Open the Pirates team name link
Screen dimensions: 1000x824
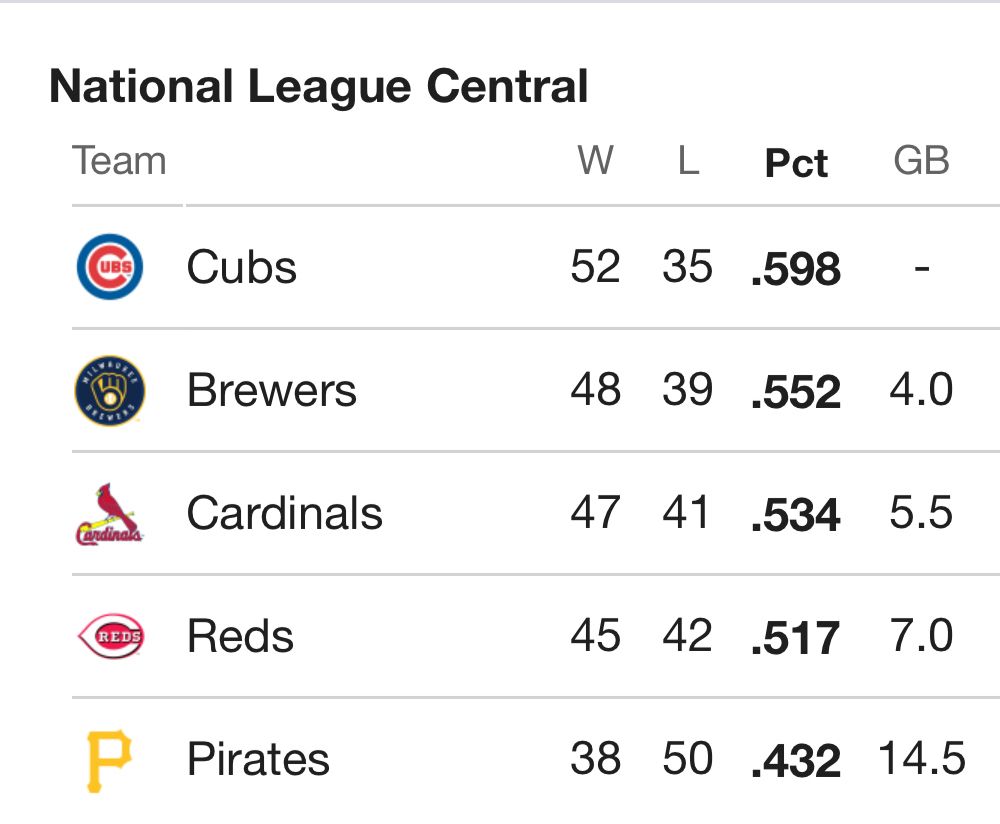click(258, 759)
